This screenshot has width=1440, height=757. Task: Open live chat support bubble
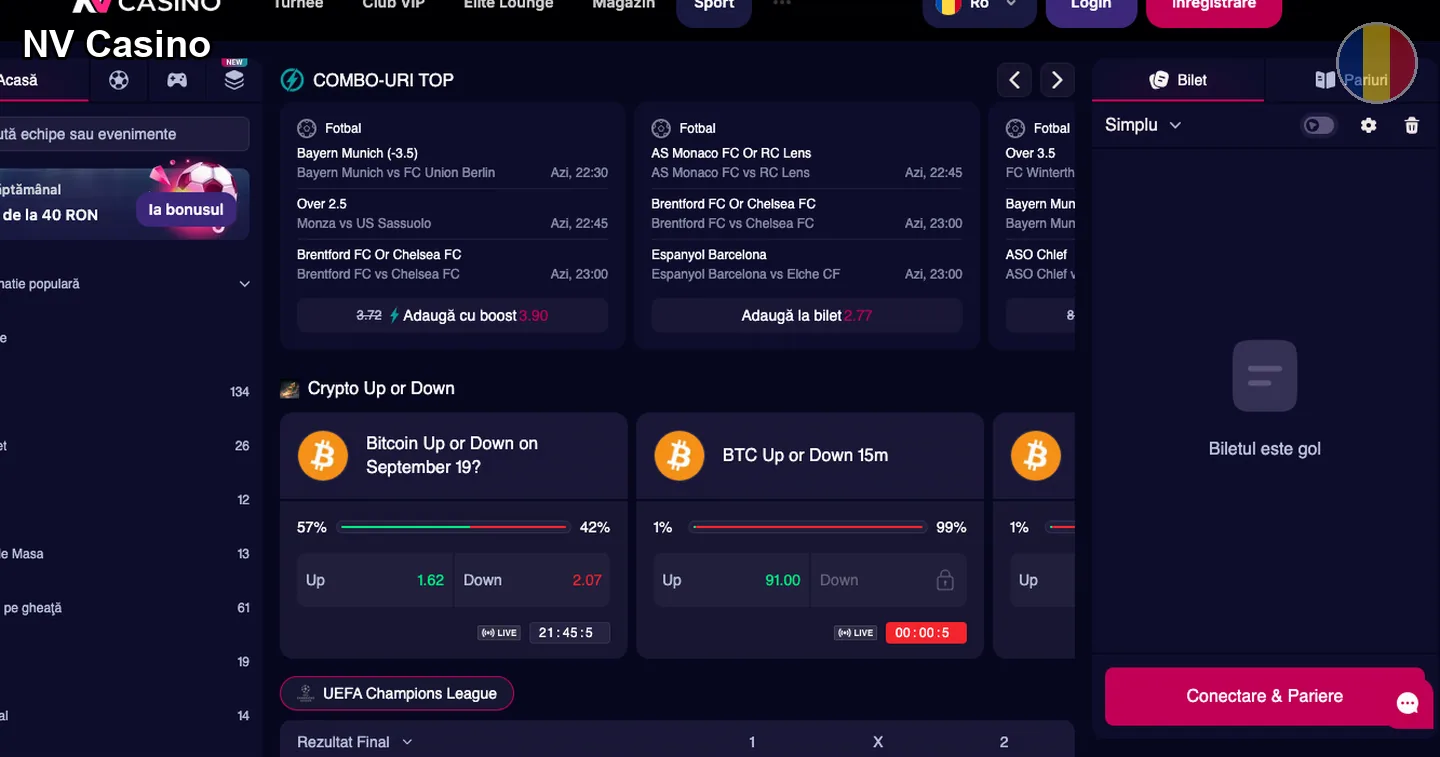pyautogui.click(x=1408, y=704)
